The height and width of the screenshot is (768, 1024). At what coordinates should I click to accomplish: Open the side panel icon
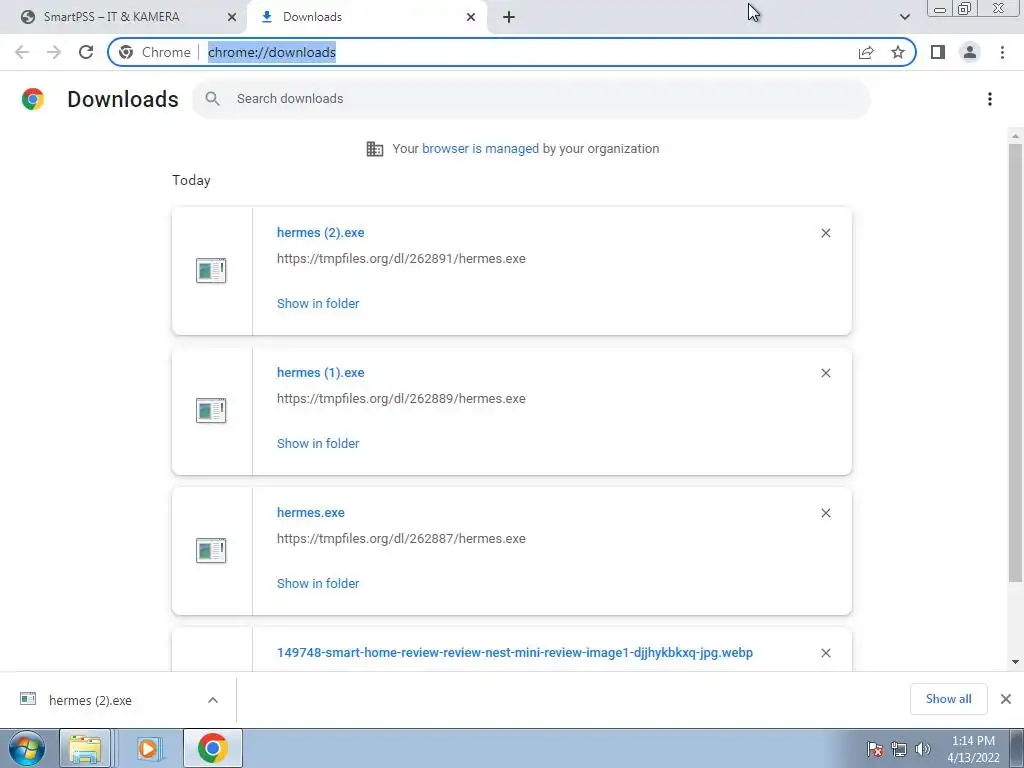coord(938,52)
